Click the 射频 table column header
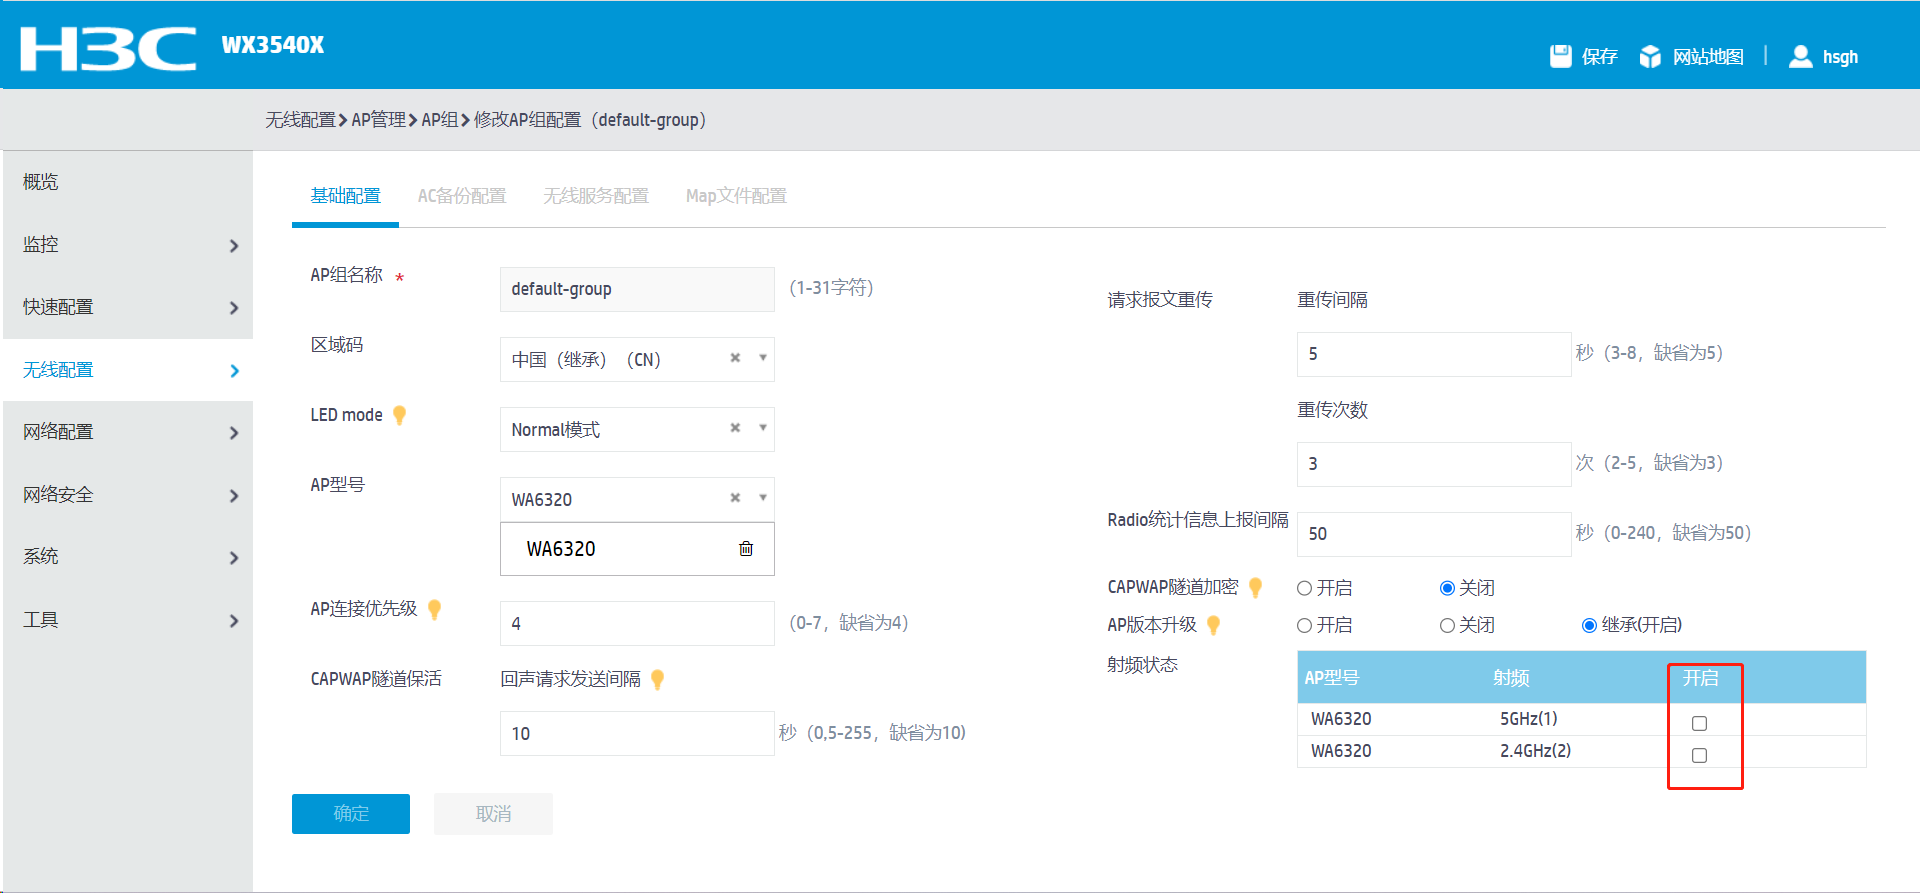The width and height of the screenshot is (1920, 893). point(1511,678)
